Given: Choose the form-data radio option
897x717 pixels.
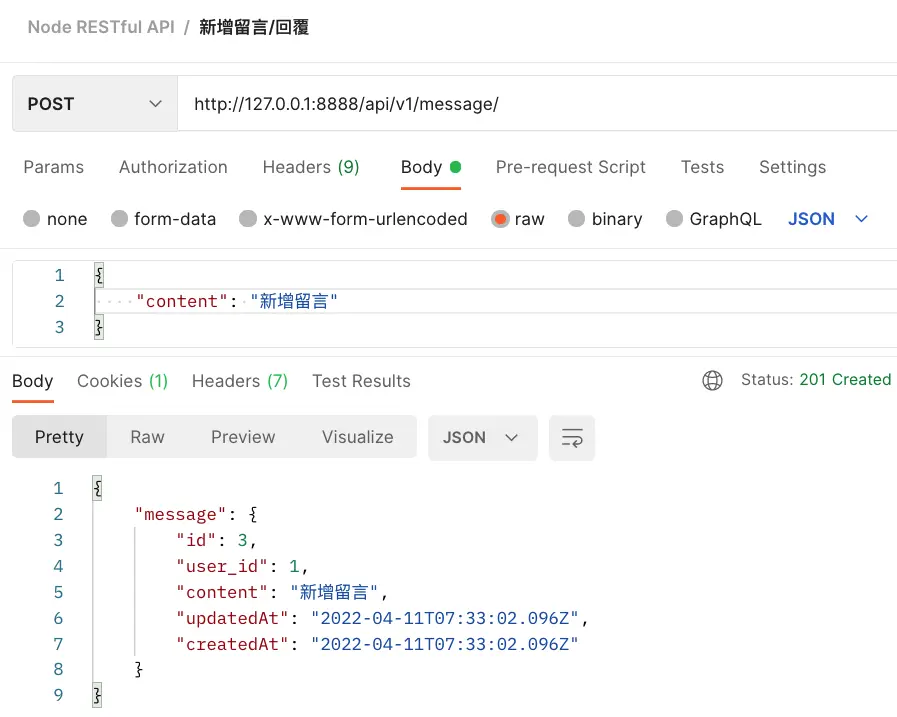Looking at the screenshot, I should click(x=120, y=219).
